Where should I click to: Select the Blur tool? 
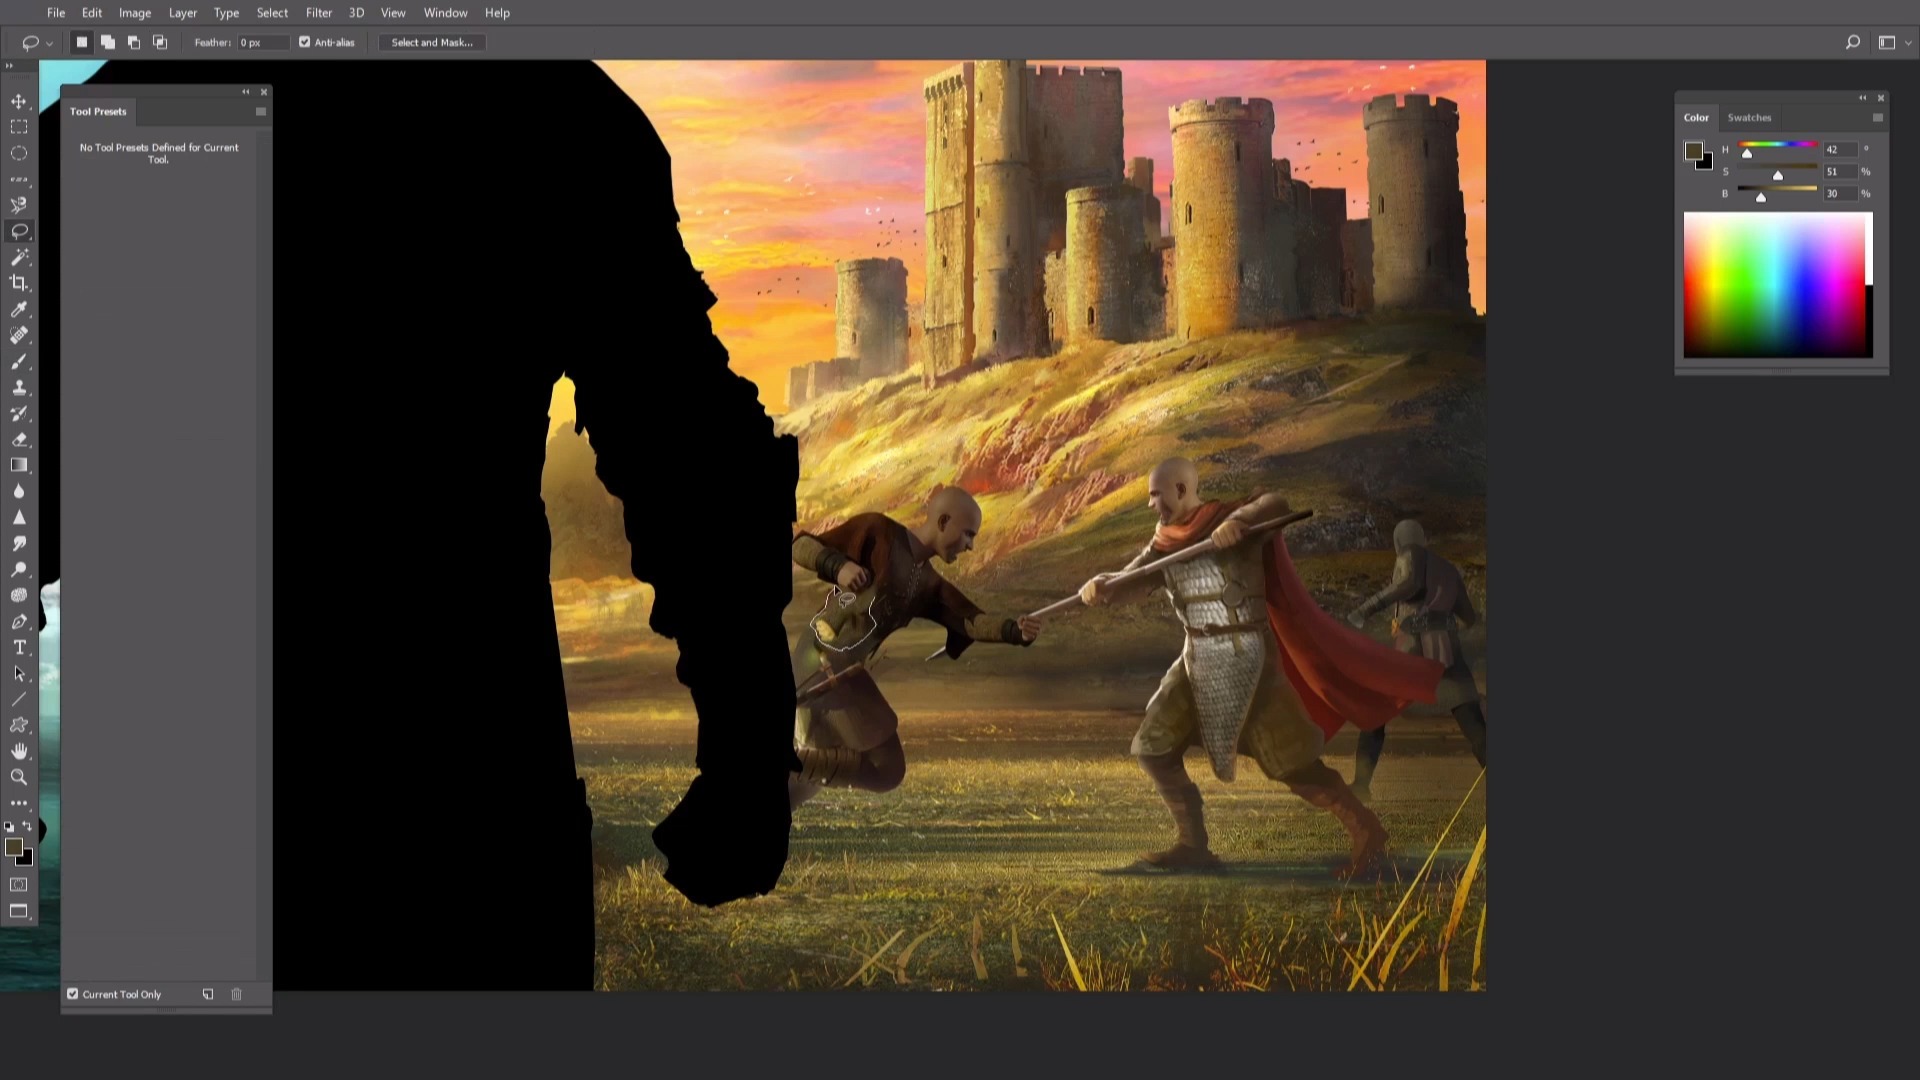point(19,491)
